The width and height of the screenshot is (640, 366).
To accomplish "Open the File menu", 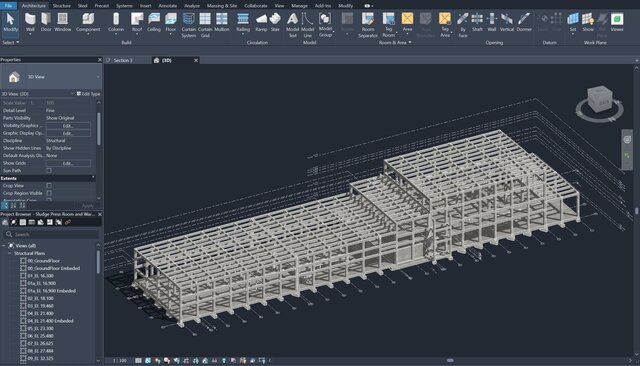I will [8, 6].
